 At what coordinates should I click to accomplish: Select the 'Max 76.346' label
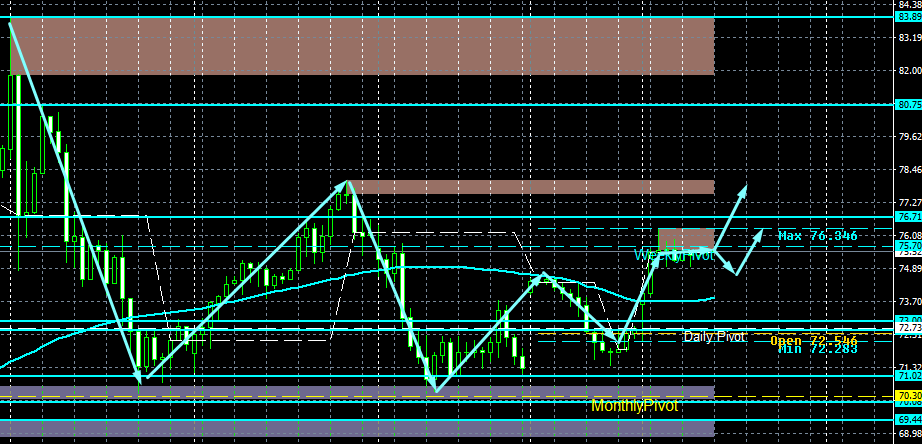[817, 236]
